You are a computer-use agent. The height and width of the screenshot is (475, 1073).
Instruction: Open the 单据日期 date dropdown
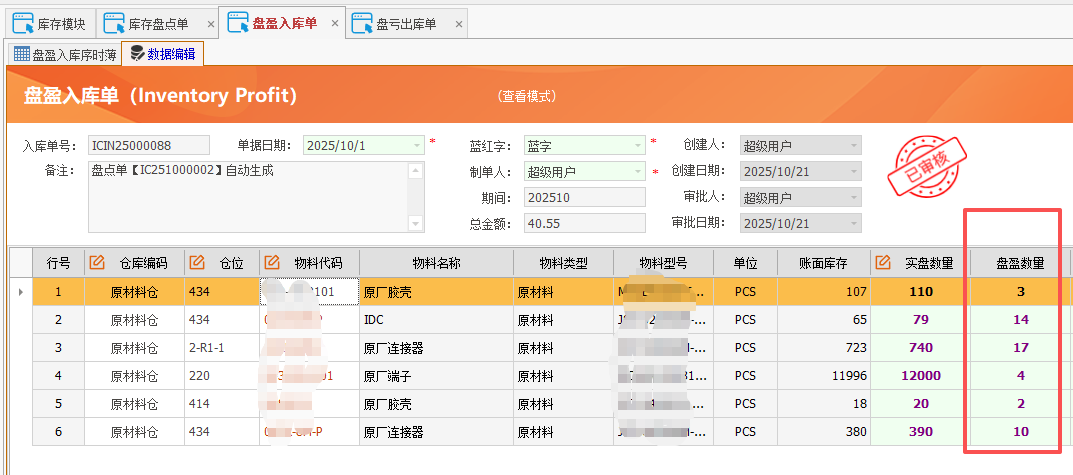(x=417, y=145)
